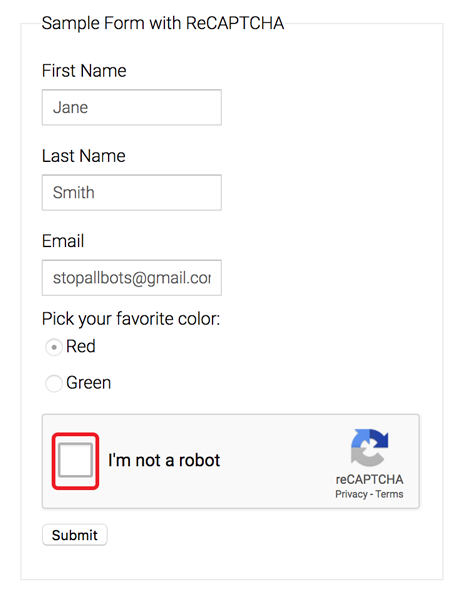Check the I'm not a robot checkbox
Image resolution: width=467 pixels, height=600 pixels.
(75, 461)
